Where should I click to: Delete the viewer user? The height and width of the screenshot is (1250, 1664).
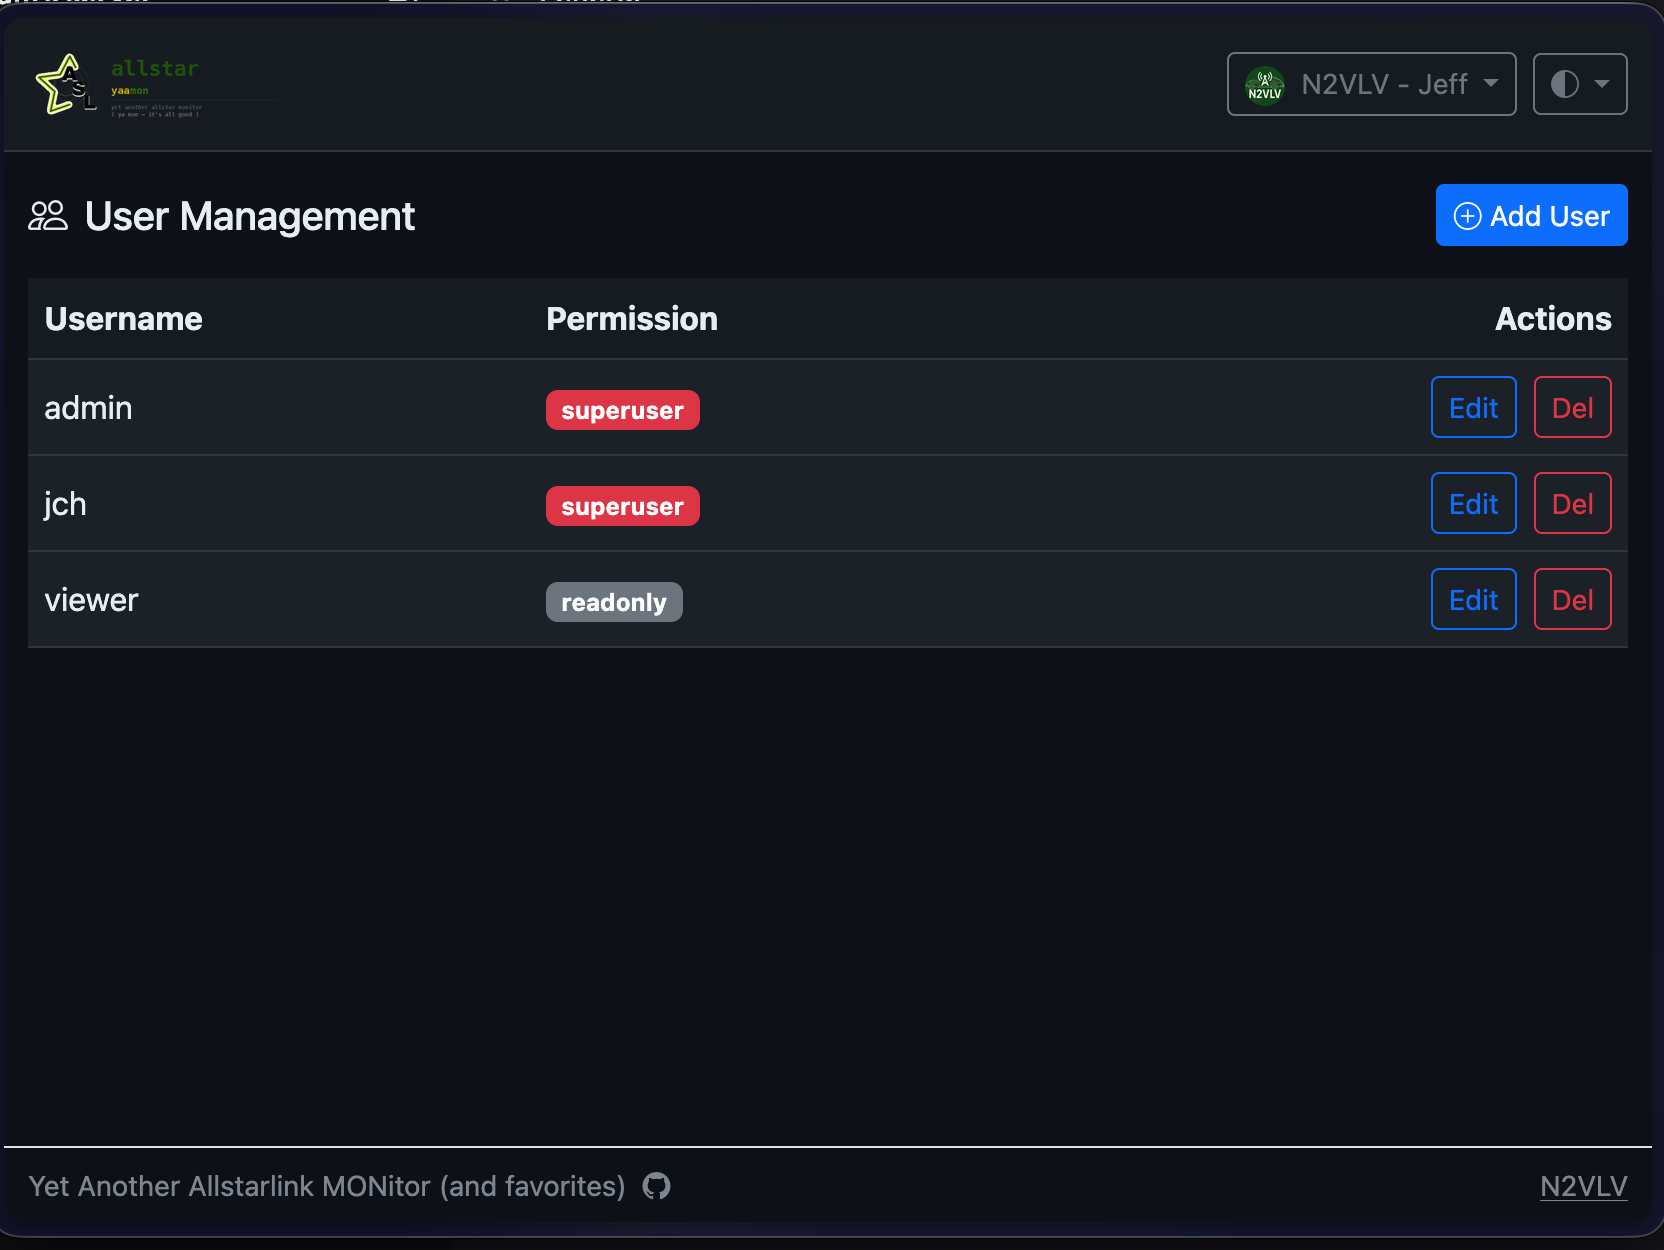pyautogui.click(x=1572, y=599)
